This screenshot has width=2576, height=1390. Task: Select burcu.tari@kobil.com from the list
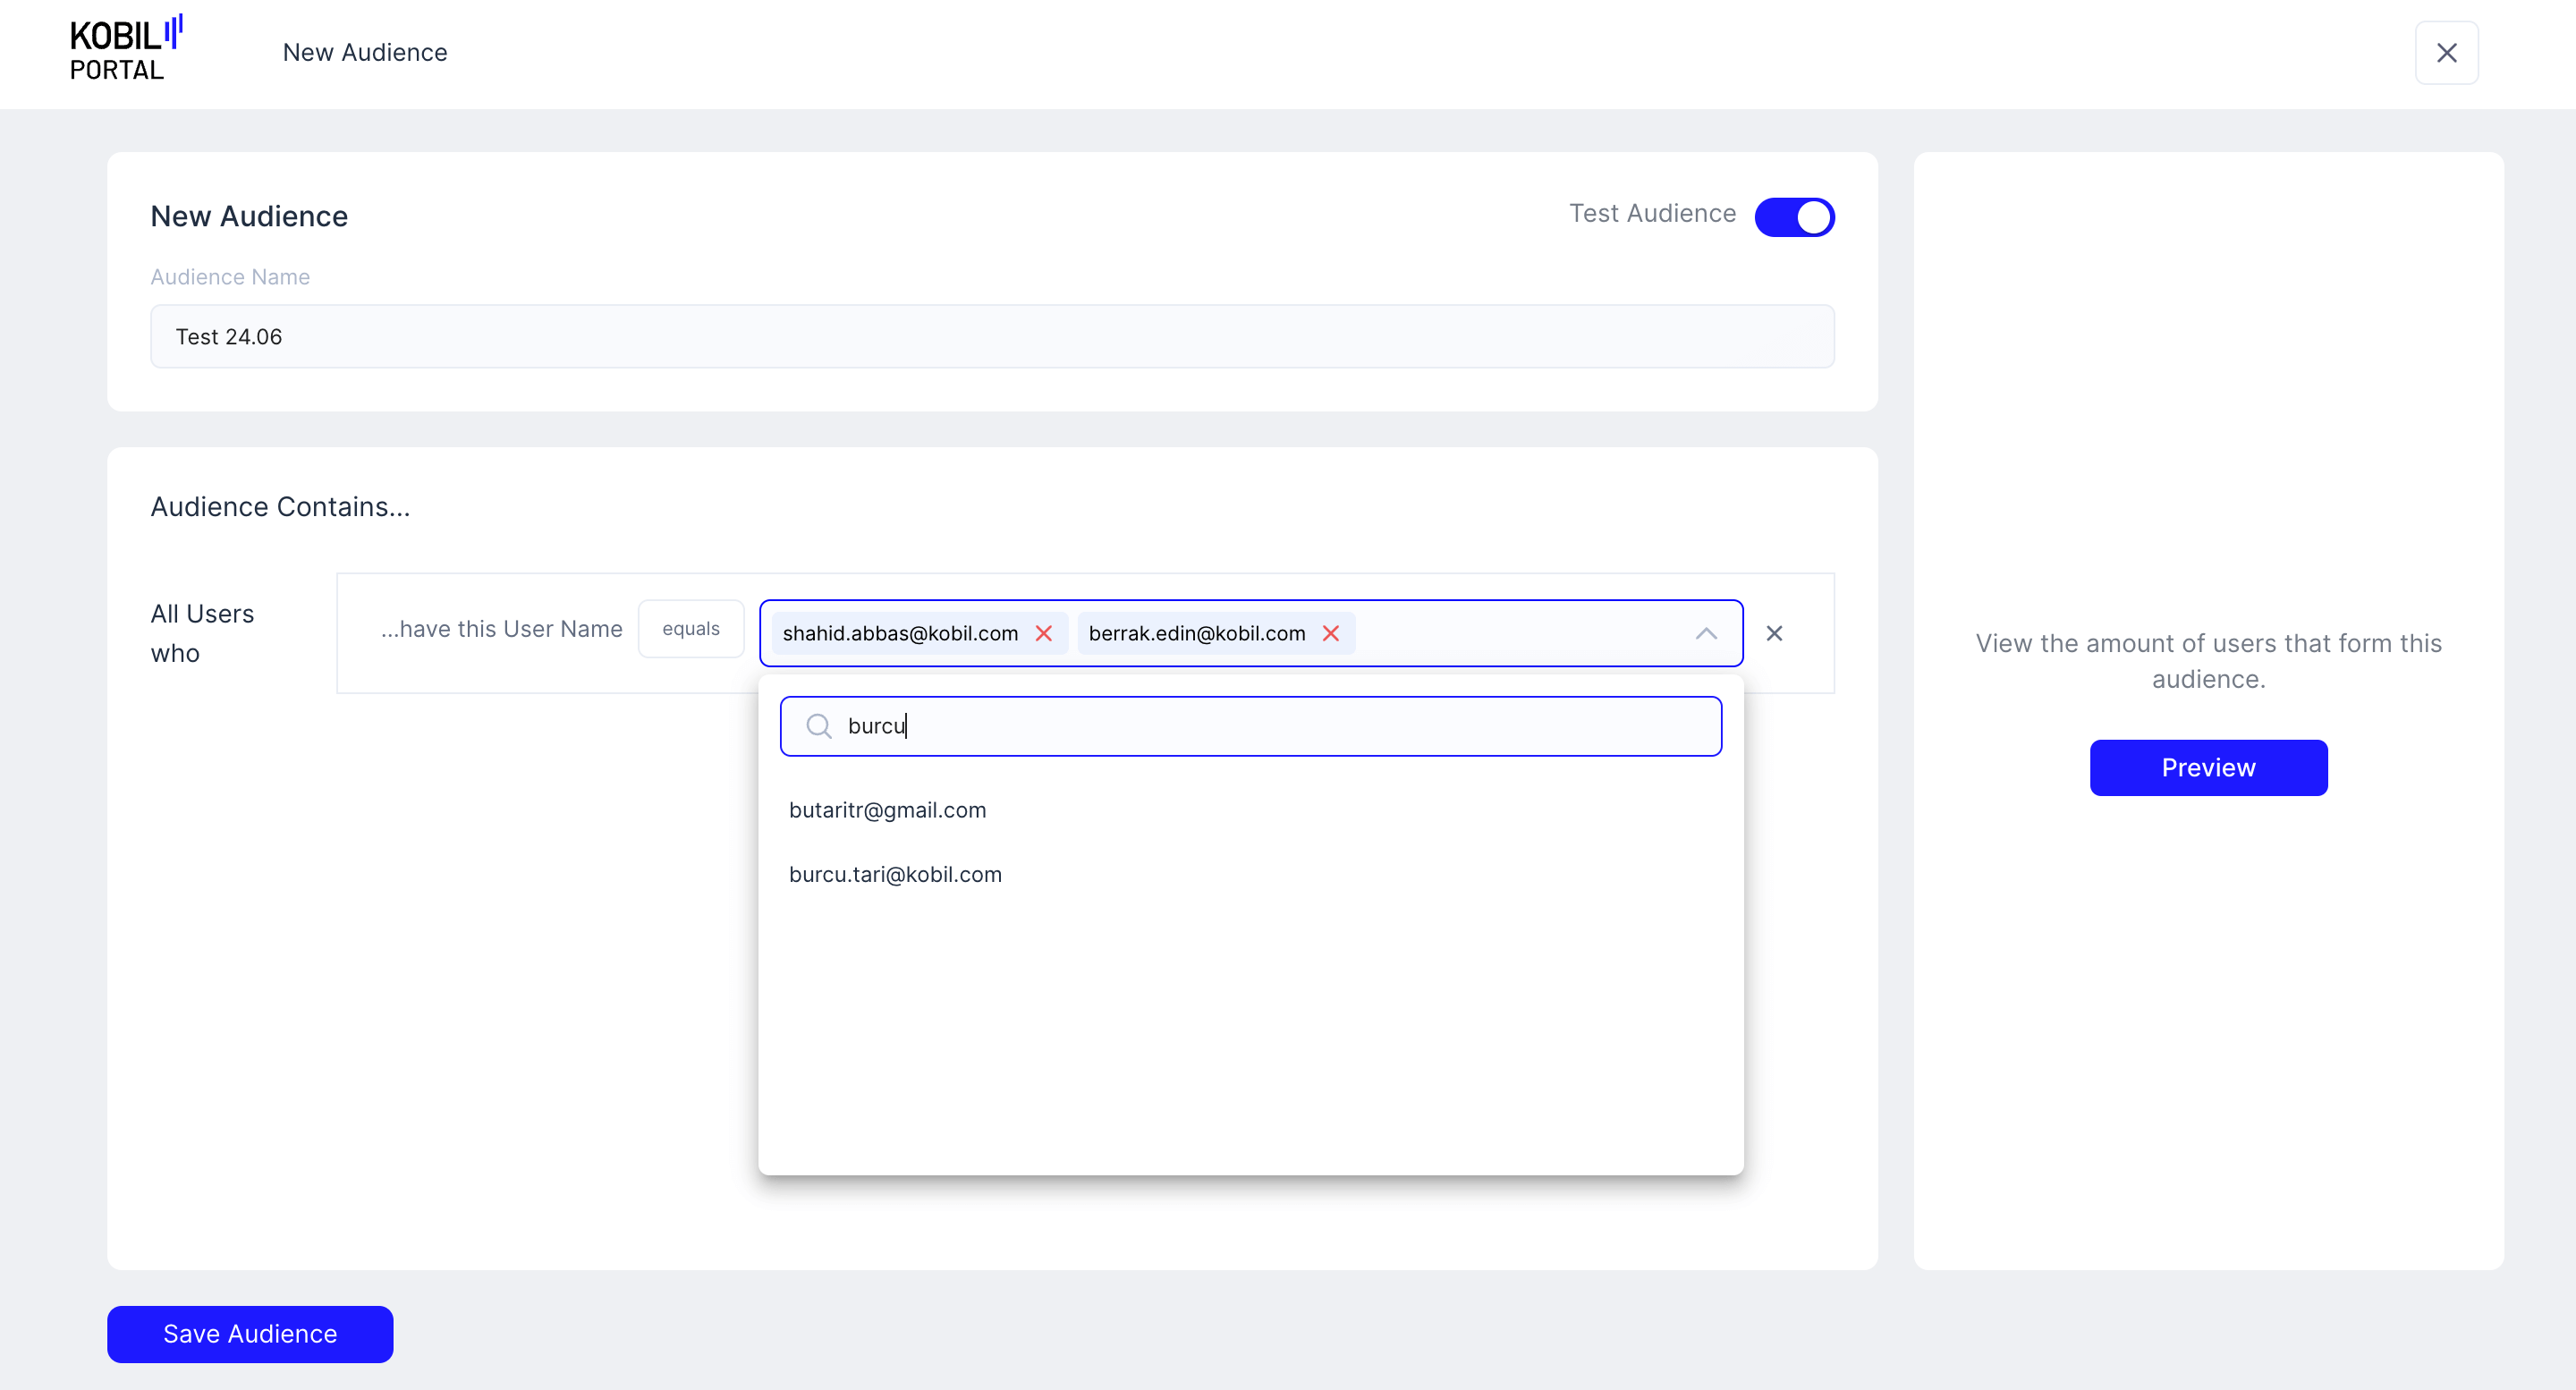(x=895, y=874)
